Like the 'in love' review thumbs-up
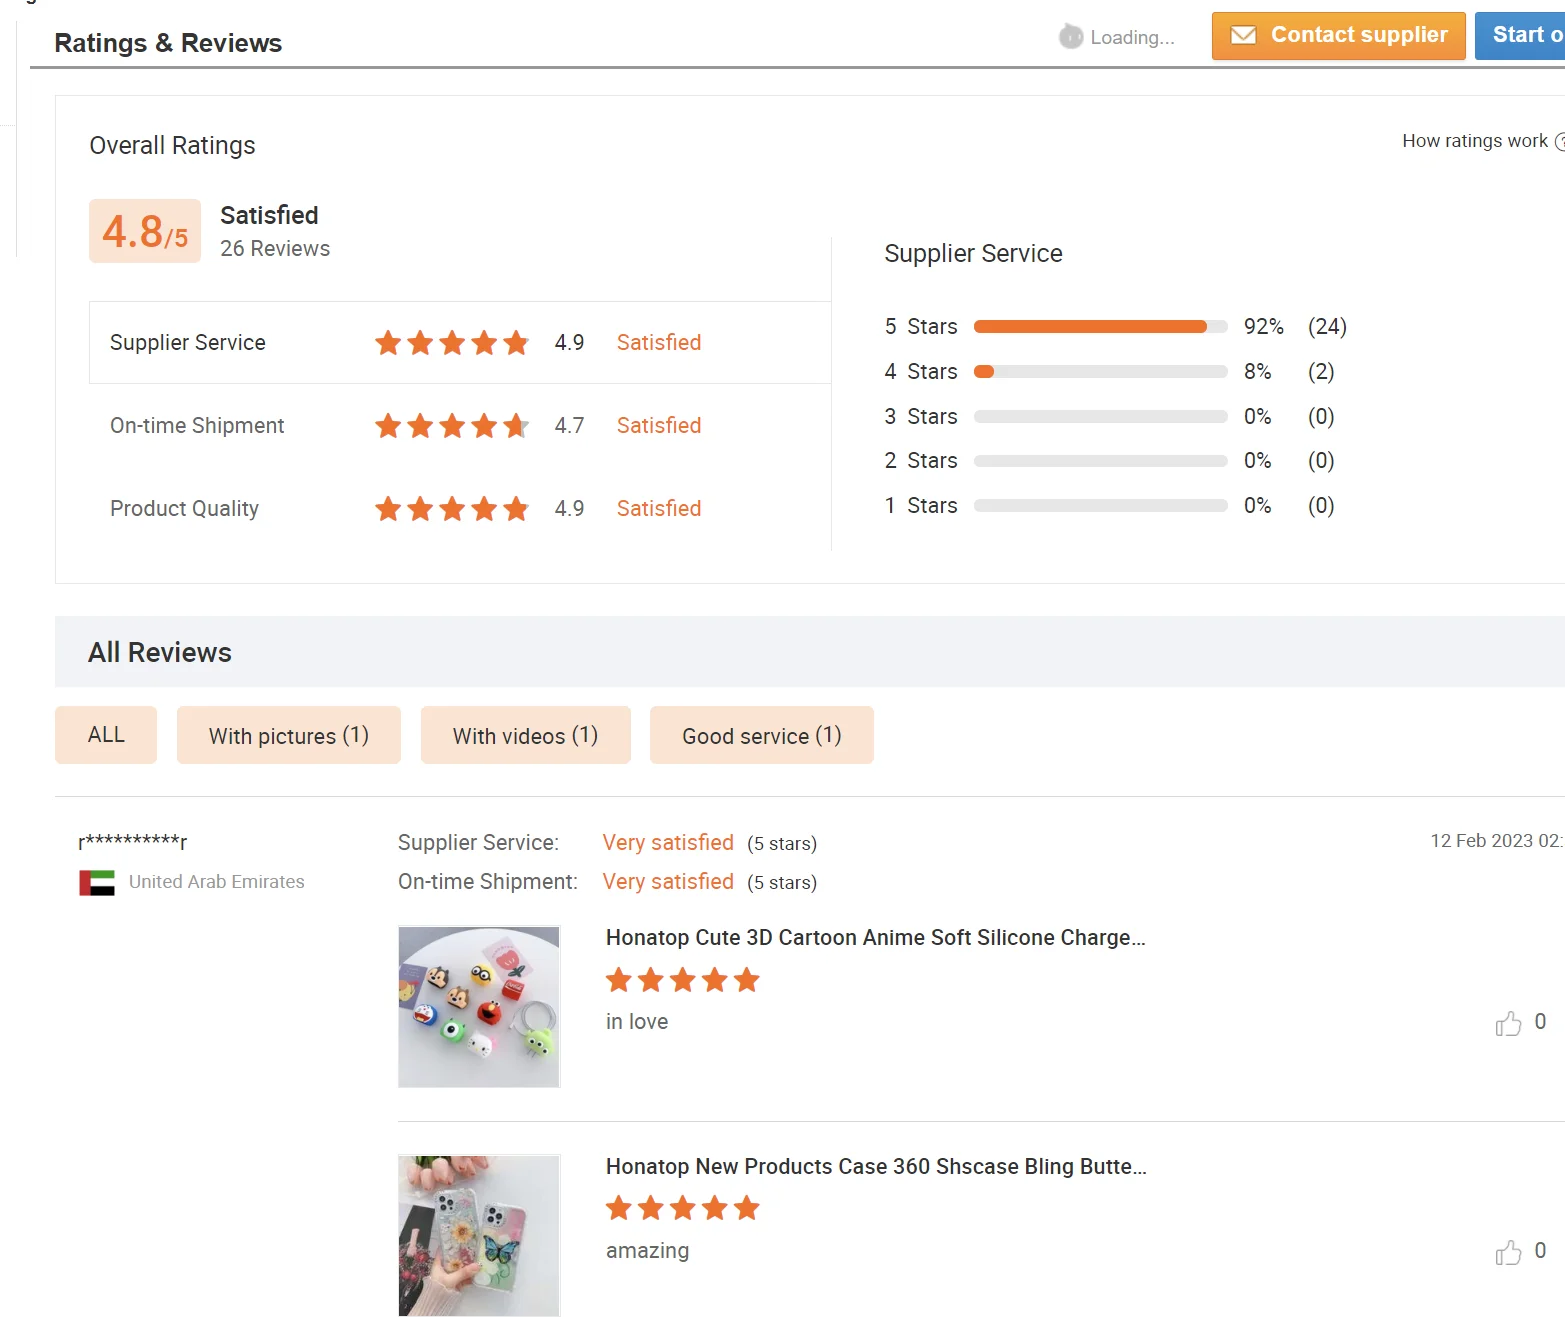 click(1508, 1023)
